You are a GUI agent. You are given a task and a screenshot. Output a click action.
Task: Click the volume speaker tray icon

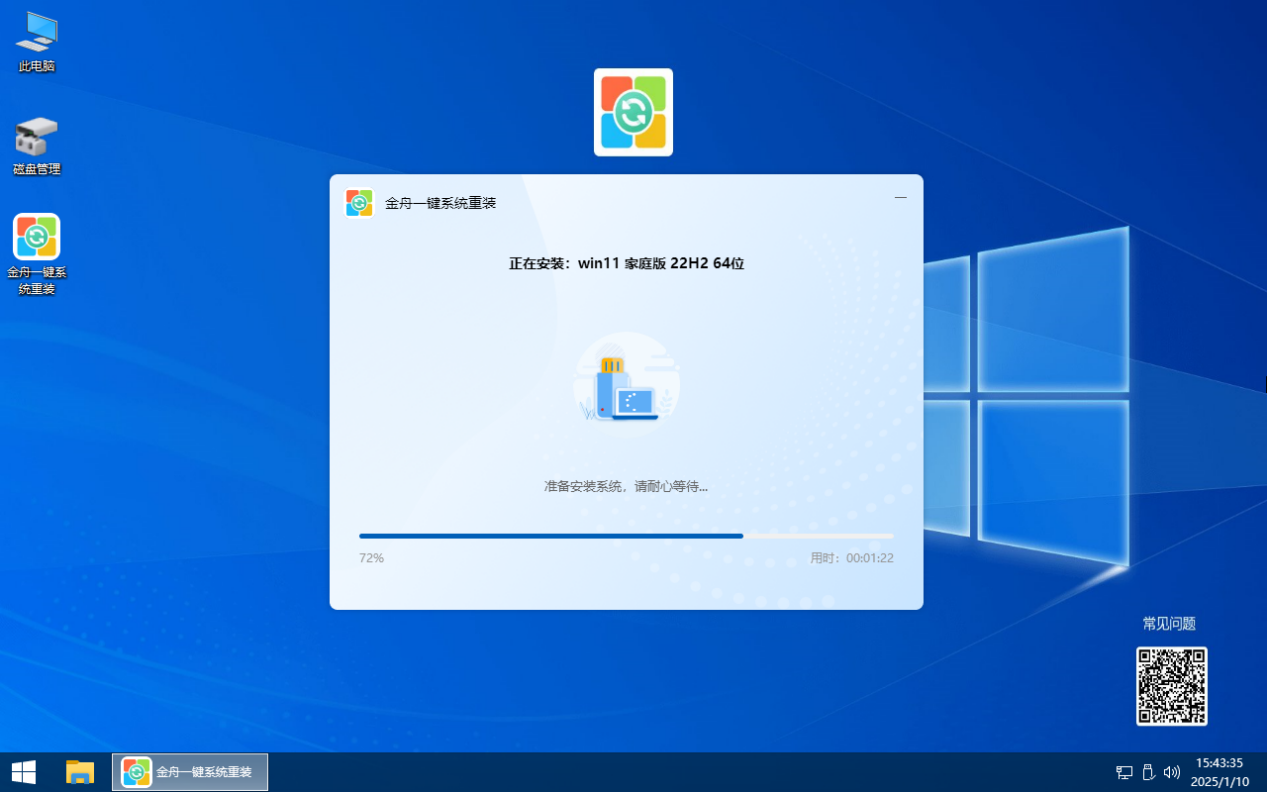[1172, 772]
